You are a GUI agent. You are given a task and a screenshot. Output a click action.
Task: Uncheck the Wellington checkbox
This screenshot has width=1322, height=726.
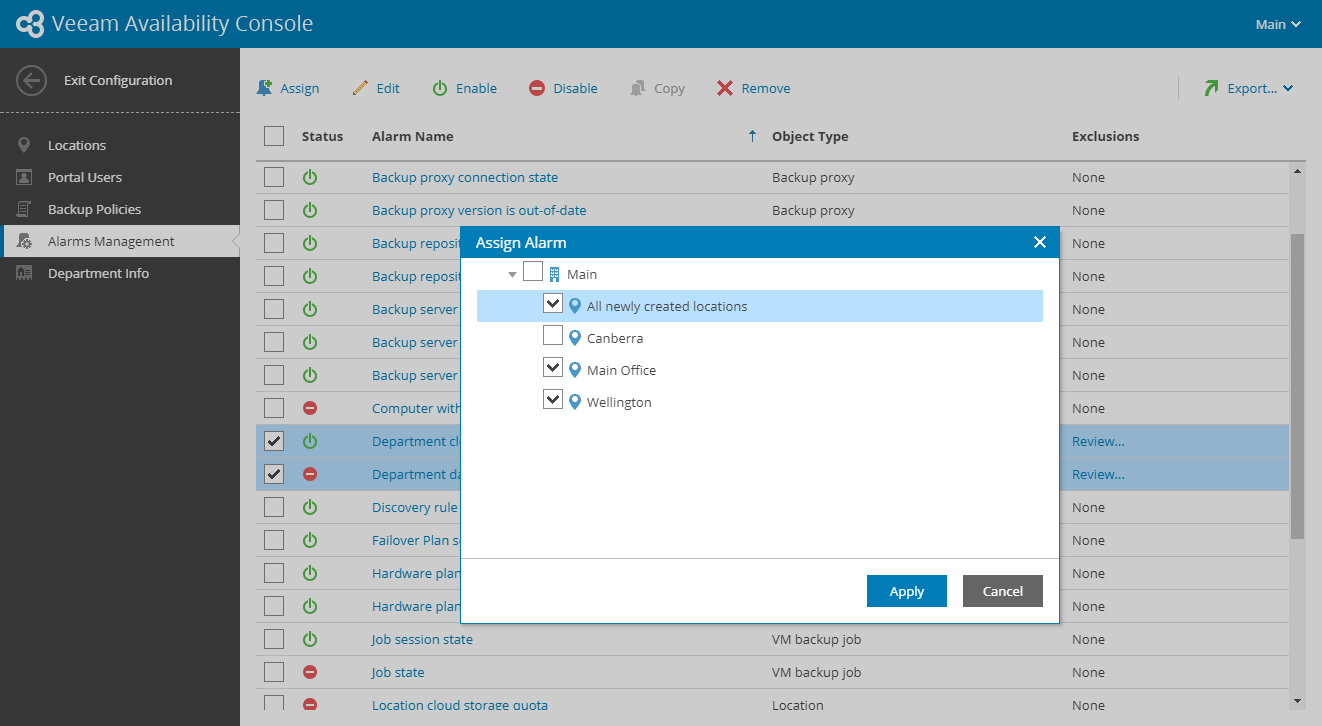tap(553, 399)
